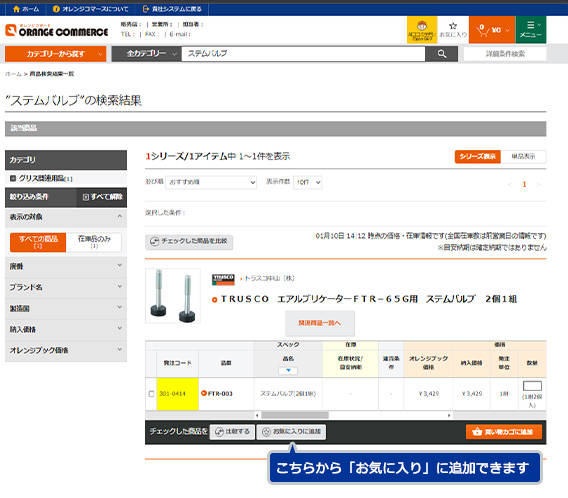Click the TRUSCO brand logo
Screen dimensions: 568x498
223,279
